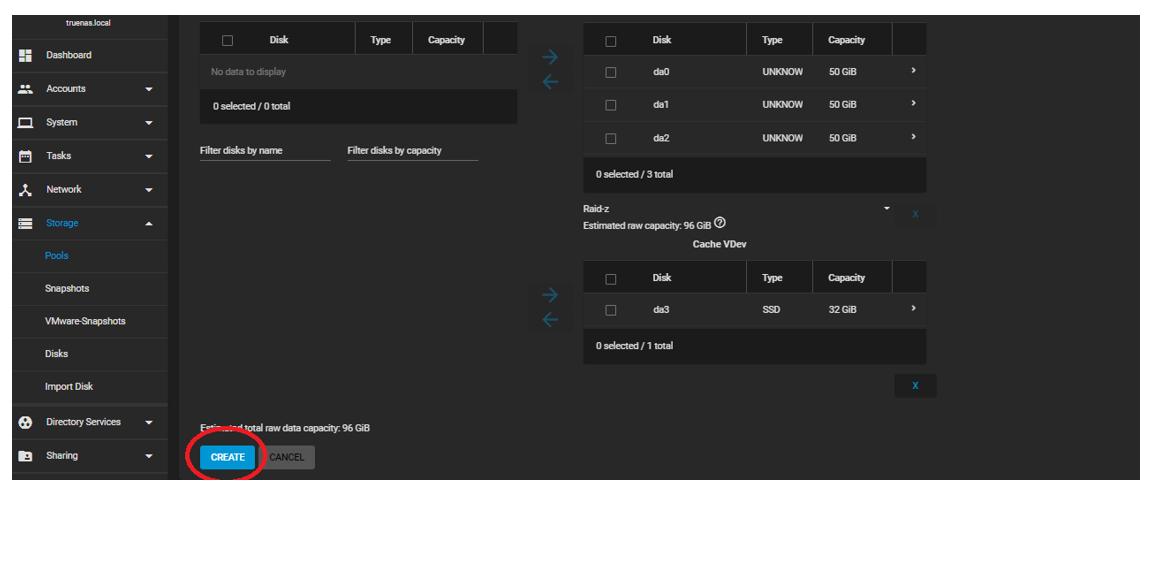Move disks right into data vdev arrow
Screen dimensions: 1155x567
550,57
